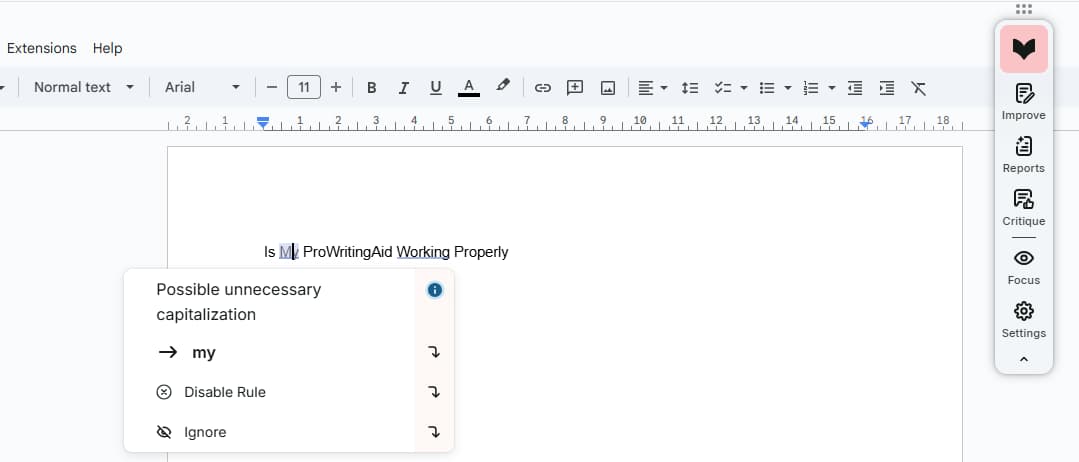This screenshot has width=1079, height=462.
Task: Collapse the ProWritingAid sidebar chevron
Action: coord(1023,359)
